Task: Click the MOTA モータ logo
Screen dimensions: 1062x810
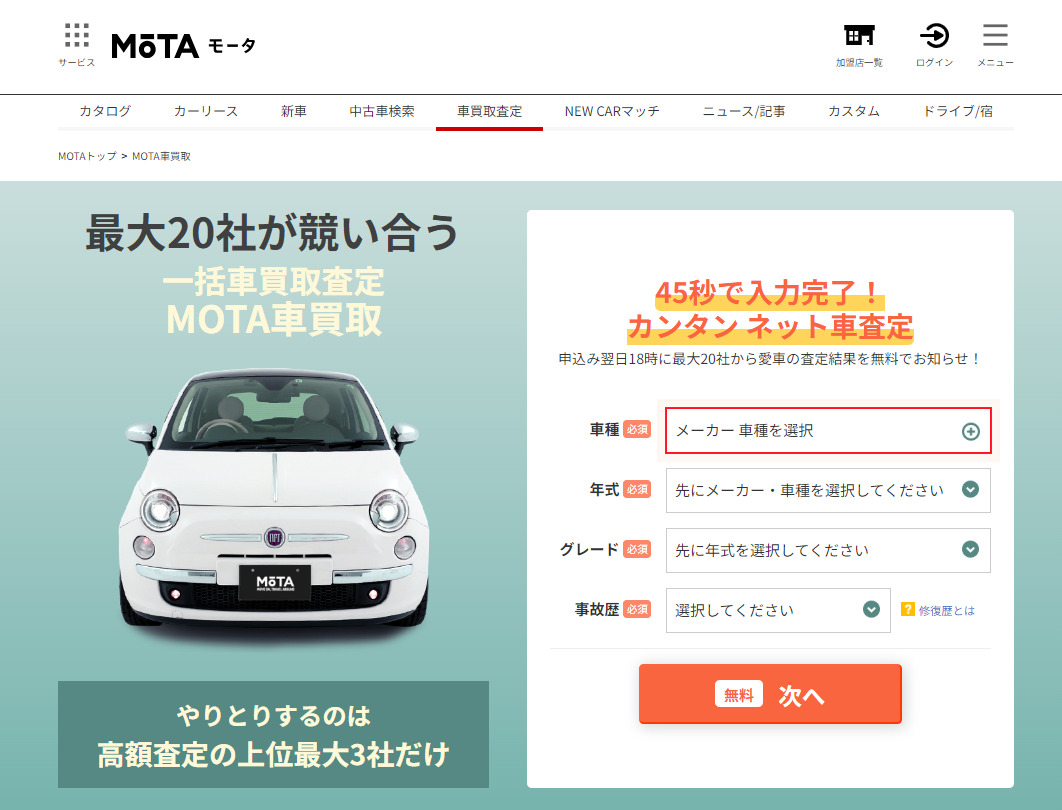Action: [184, 46]
